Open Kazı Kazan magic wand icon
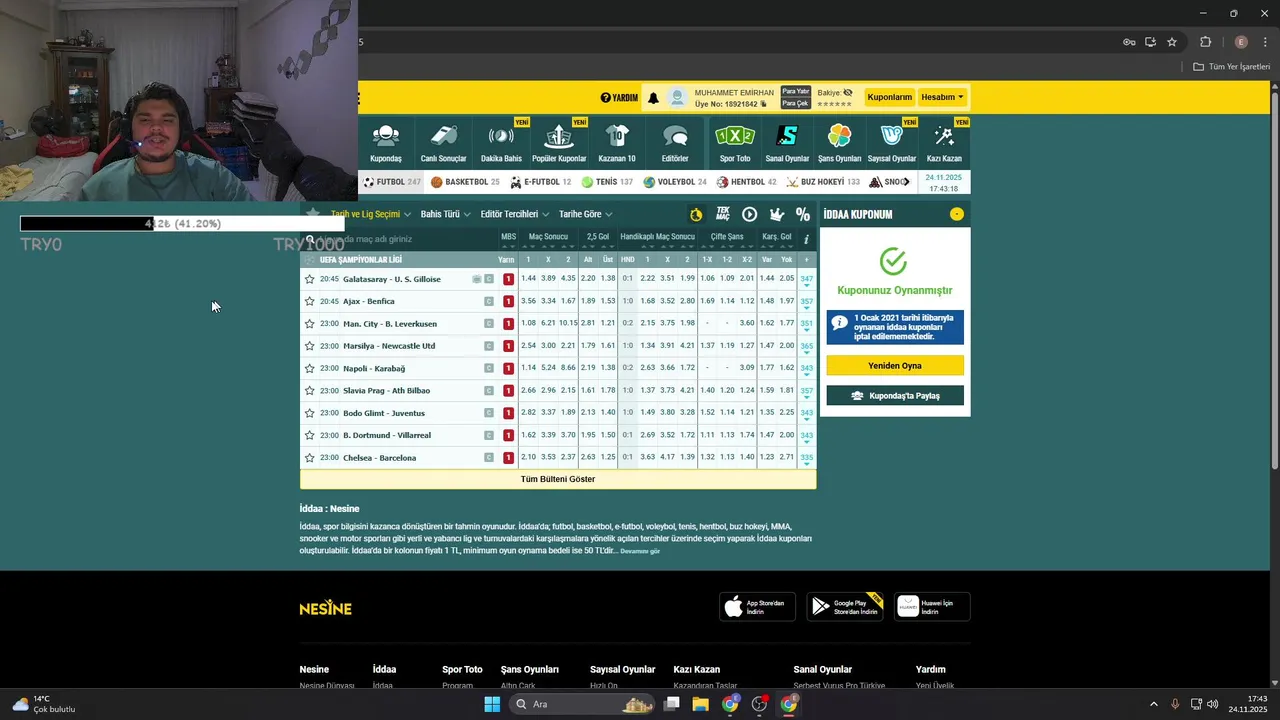 point(944,136)
